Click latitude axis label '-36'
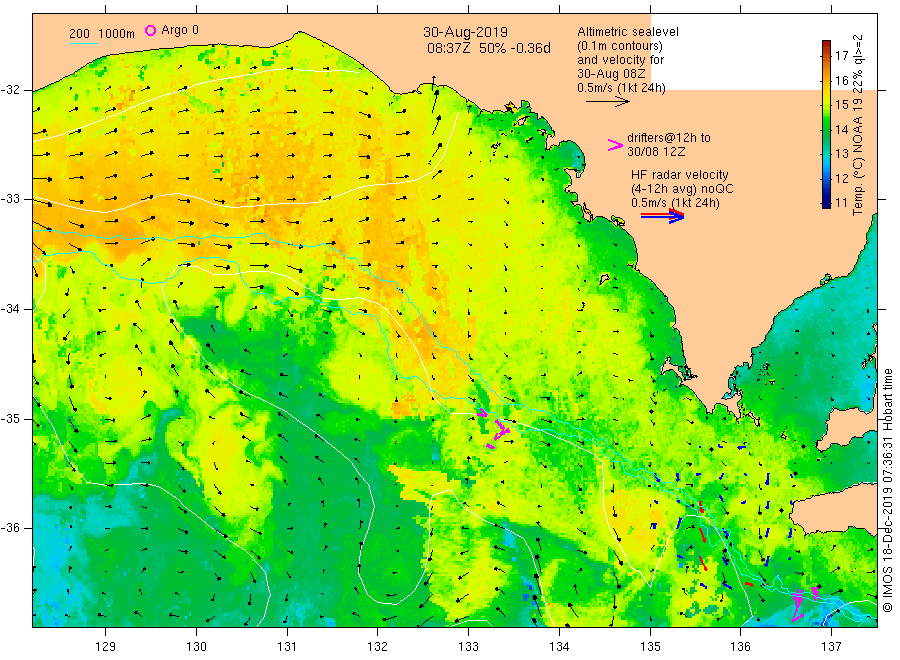Image resolution: width=900 pixels, height=660 pixels. coord(11,528)
